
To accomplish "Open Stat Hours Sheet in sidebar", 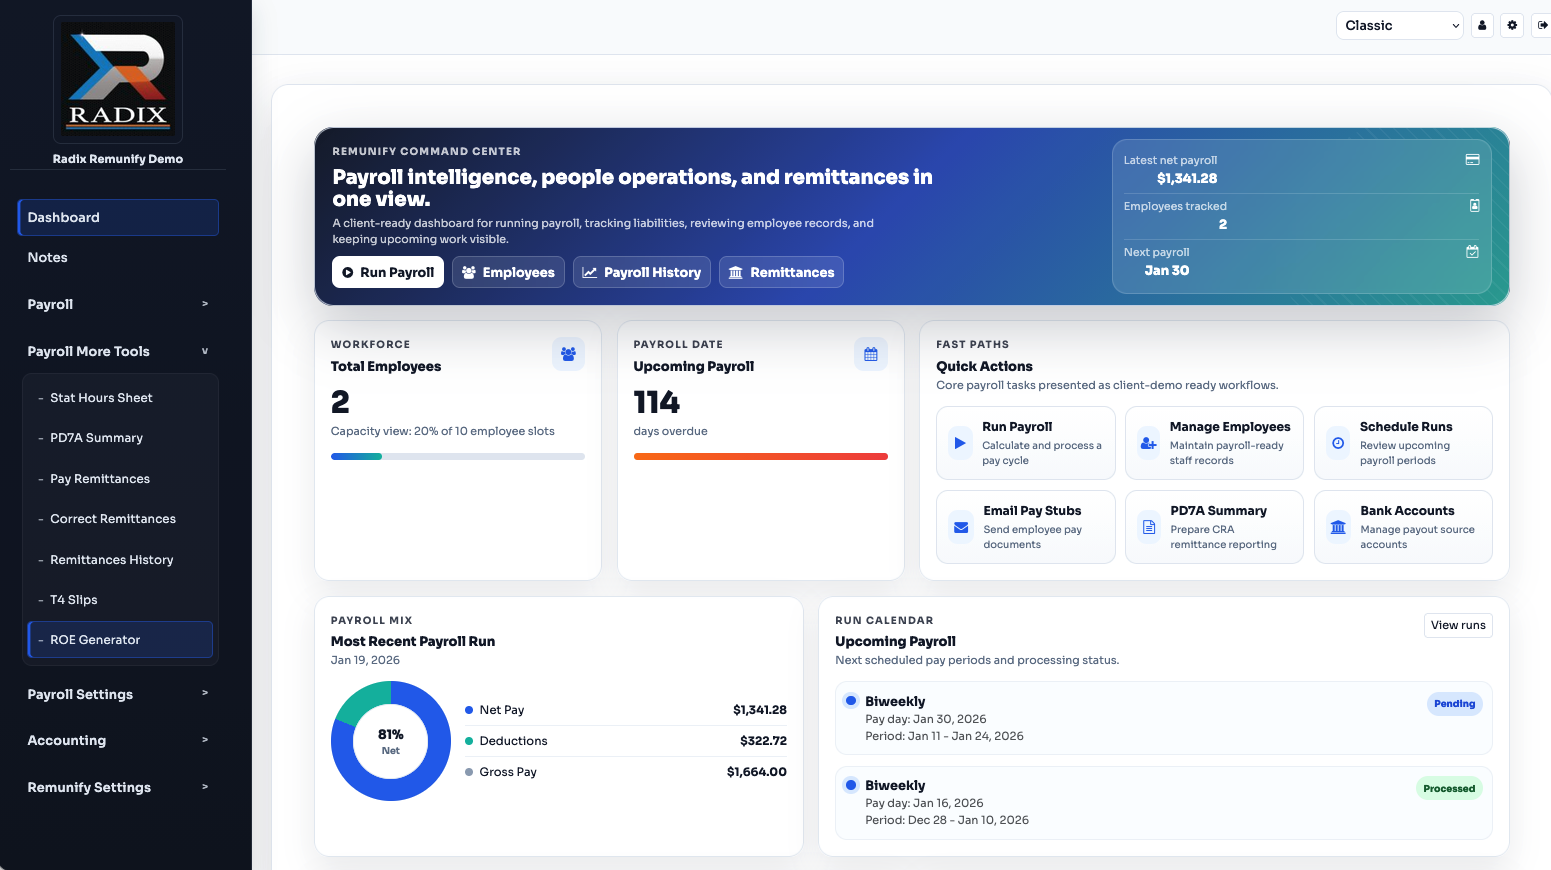I will [x=120, y=398].
